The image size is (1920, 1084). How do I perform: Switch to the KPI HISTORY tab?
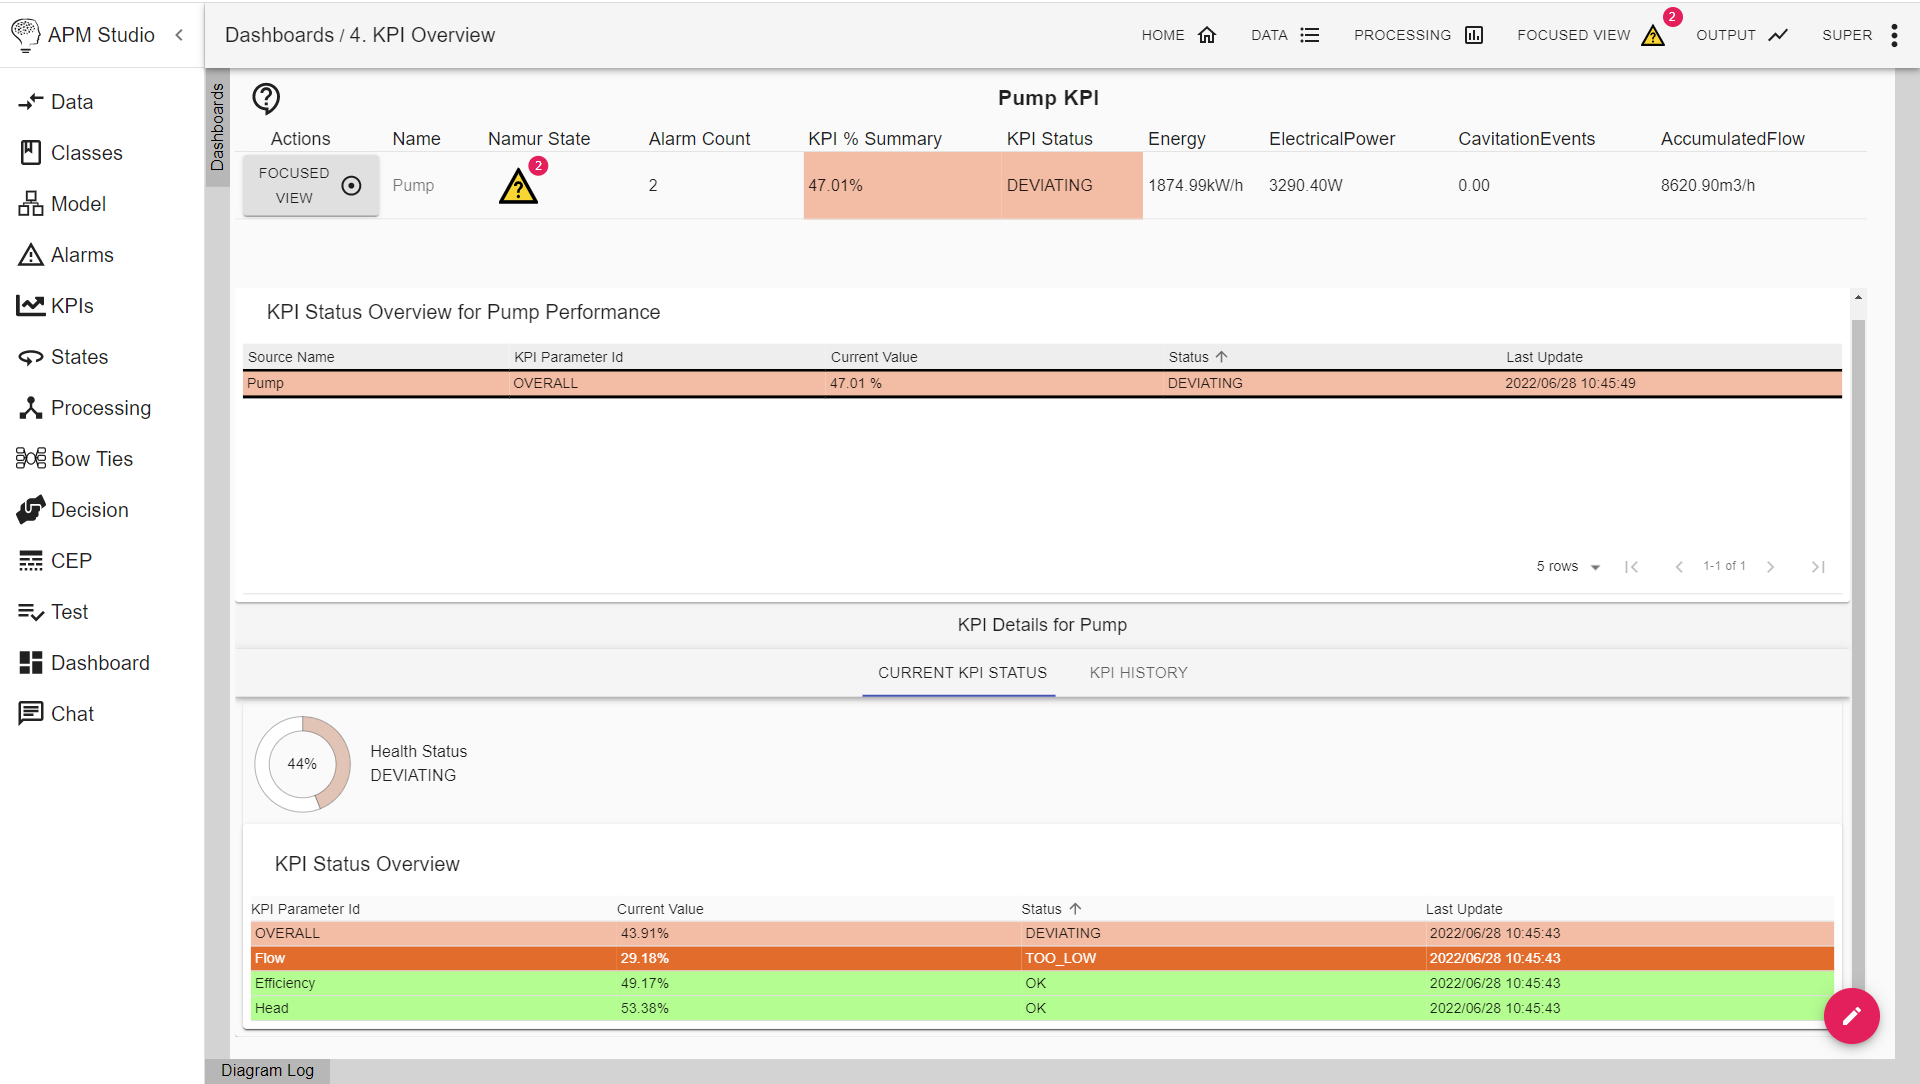coord(1139,672)
